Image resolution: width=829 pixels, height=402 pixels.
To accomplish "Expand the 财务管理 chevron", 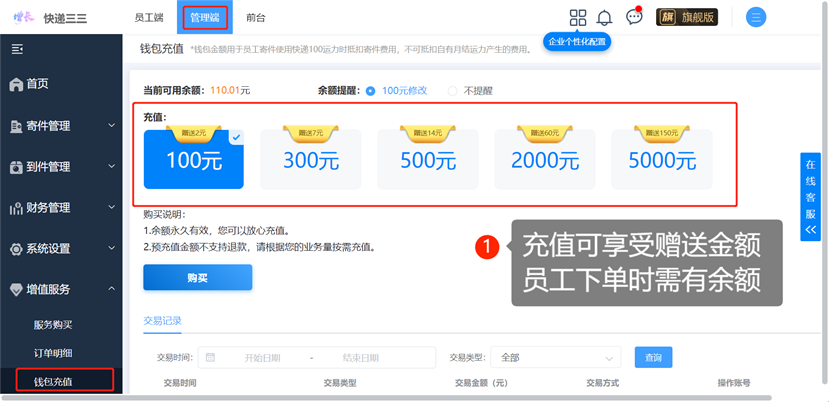I will [112, 207].
